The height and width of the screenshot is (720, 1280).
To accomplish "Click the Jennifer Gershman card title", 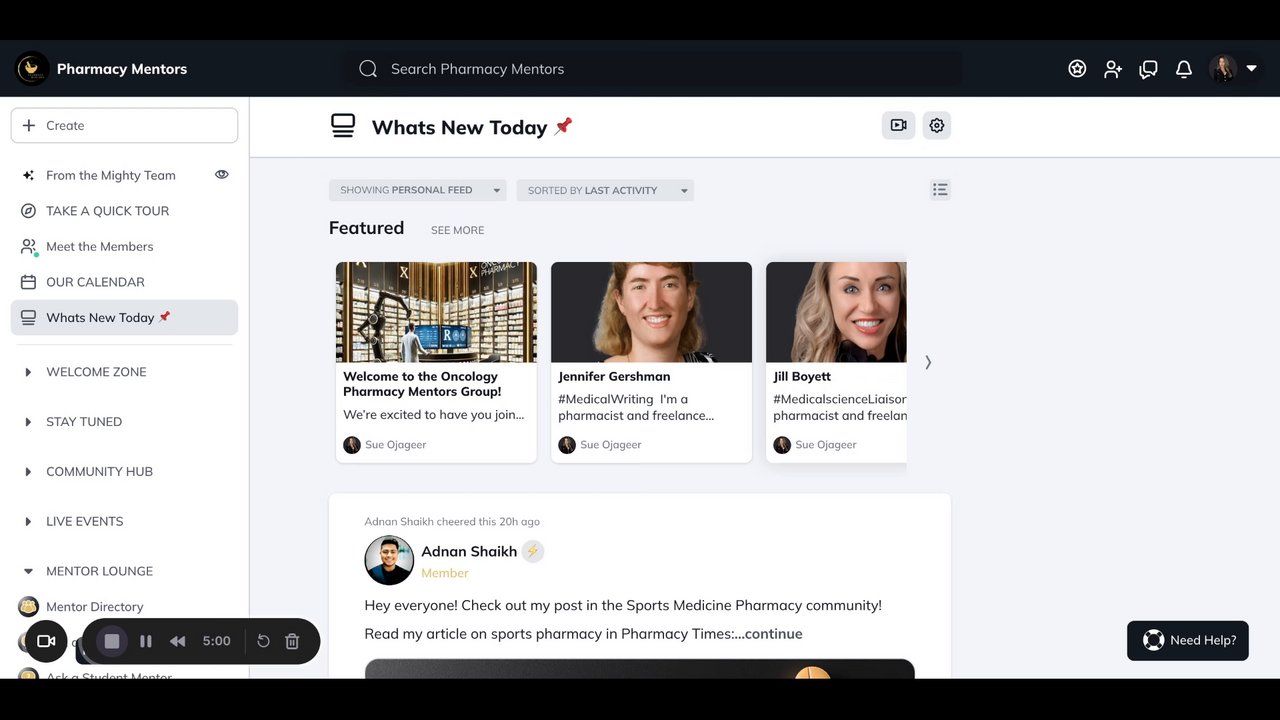I will (614, 377).
